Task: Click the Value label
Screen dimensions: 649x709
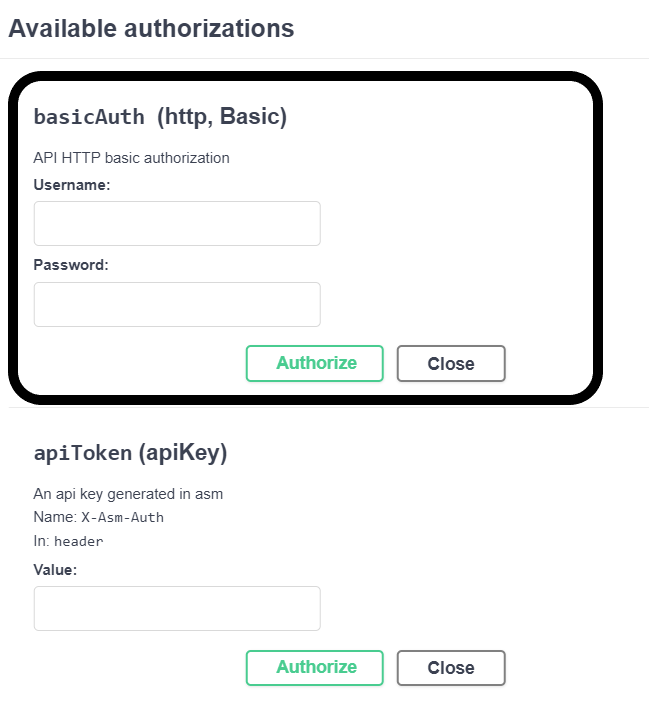Action: pos(55,569)
